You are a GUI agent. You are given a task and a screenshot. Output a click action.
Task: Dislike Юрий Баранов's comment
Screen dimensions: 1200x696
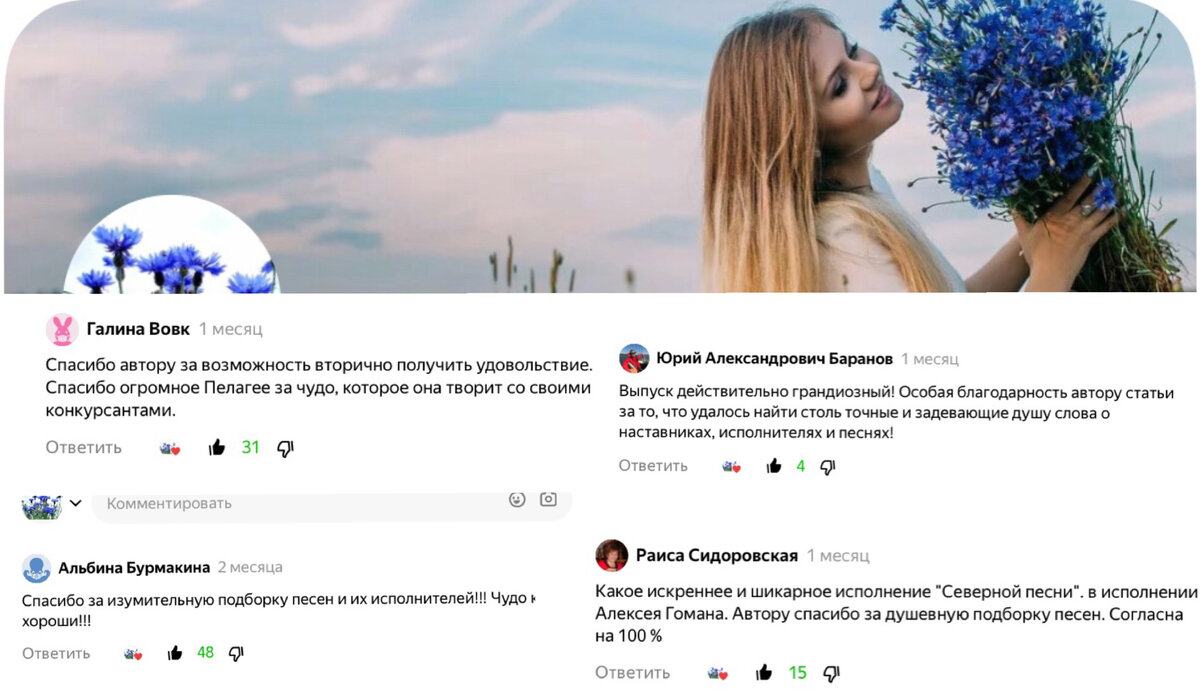click(x=827, y=467)
